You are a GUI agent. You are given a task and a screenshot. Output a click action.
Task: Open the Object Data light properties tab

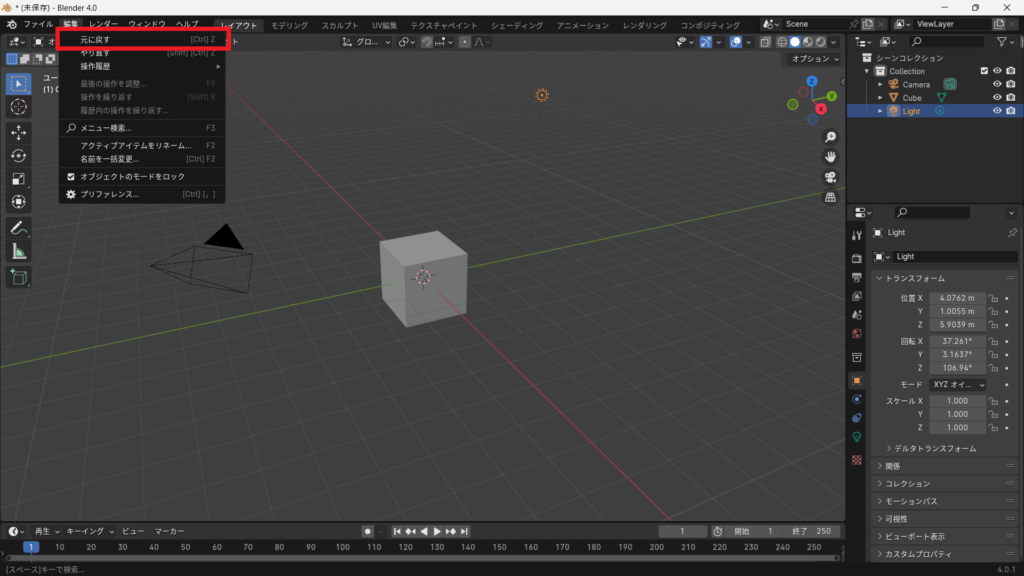coord(857,437)
